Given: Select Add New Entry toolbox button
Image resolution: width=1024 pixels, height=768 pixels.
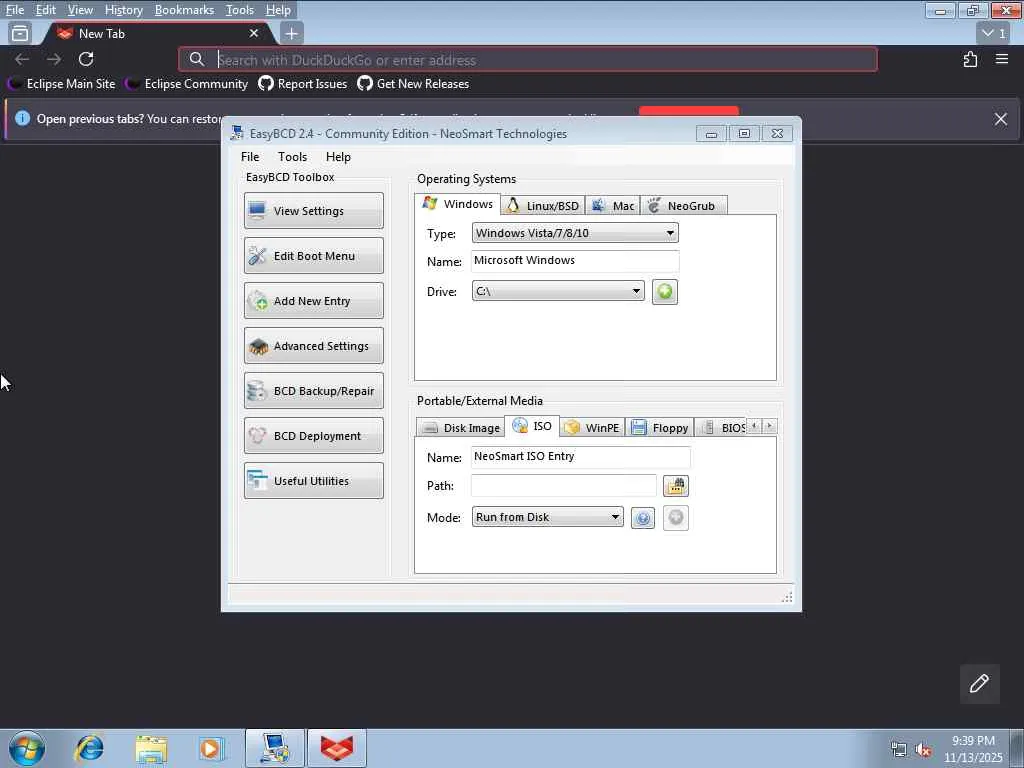Looking at the screenshot, I should [313, 301].
